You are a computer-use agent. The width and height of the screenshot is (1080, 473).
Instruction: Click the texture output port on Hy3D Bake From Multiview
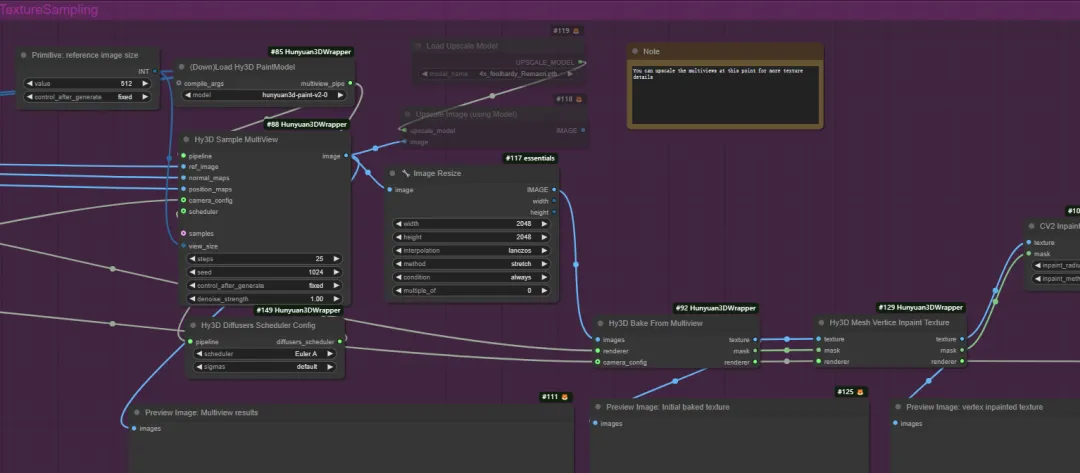pyautogui.click(x=755, y=339)
